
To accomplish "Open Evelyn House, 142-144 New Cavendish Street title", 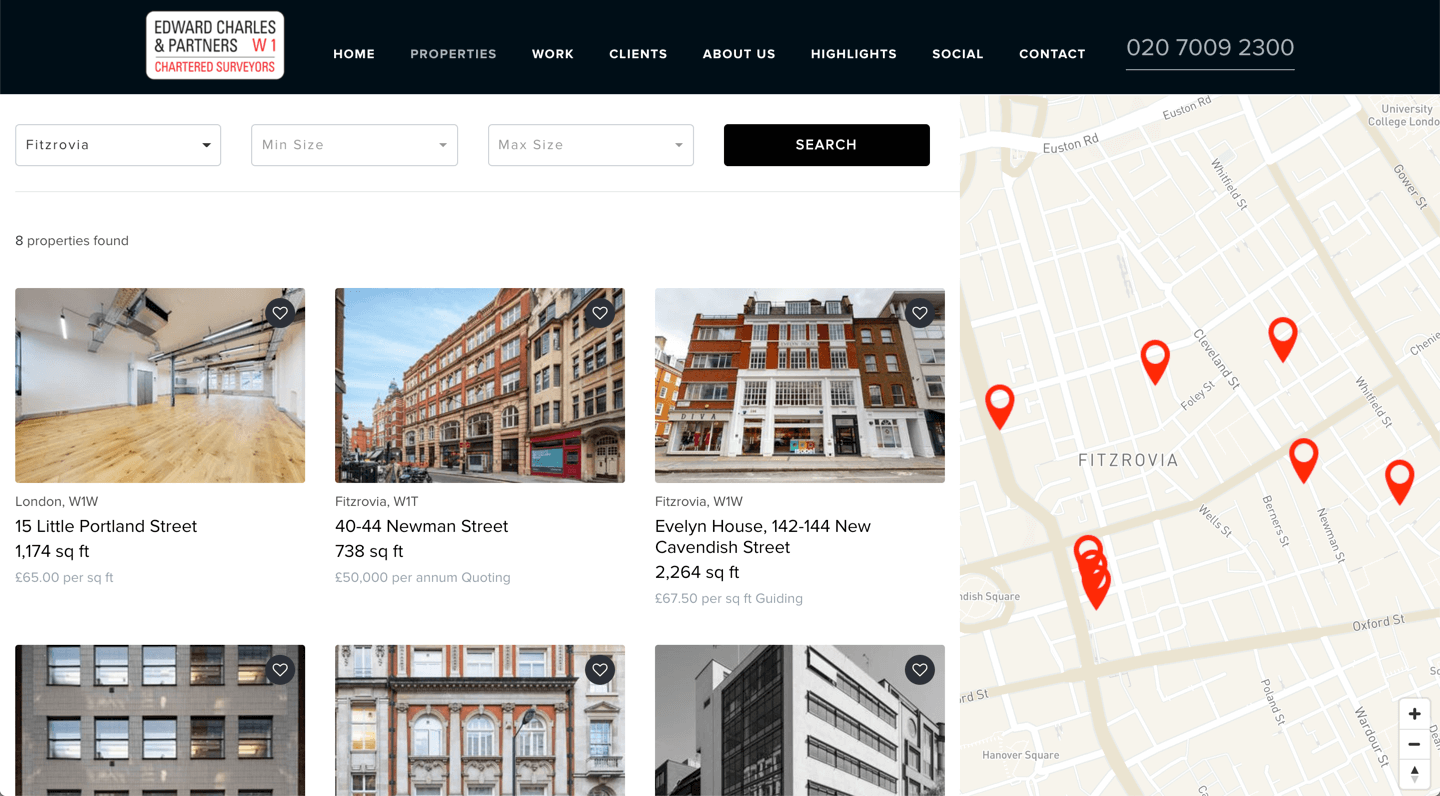I will pos(763,537).
